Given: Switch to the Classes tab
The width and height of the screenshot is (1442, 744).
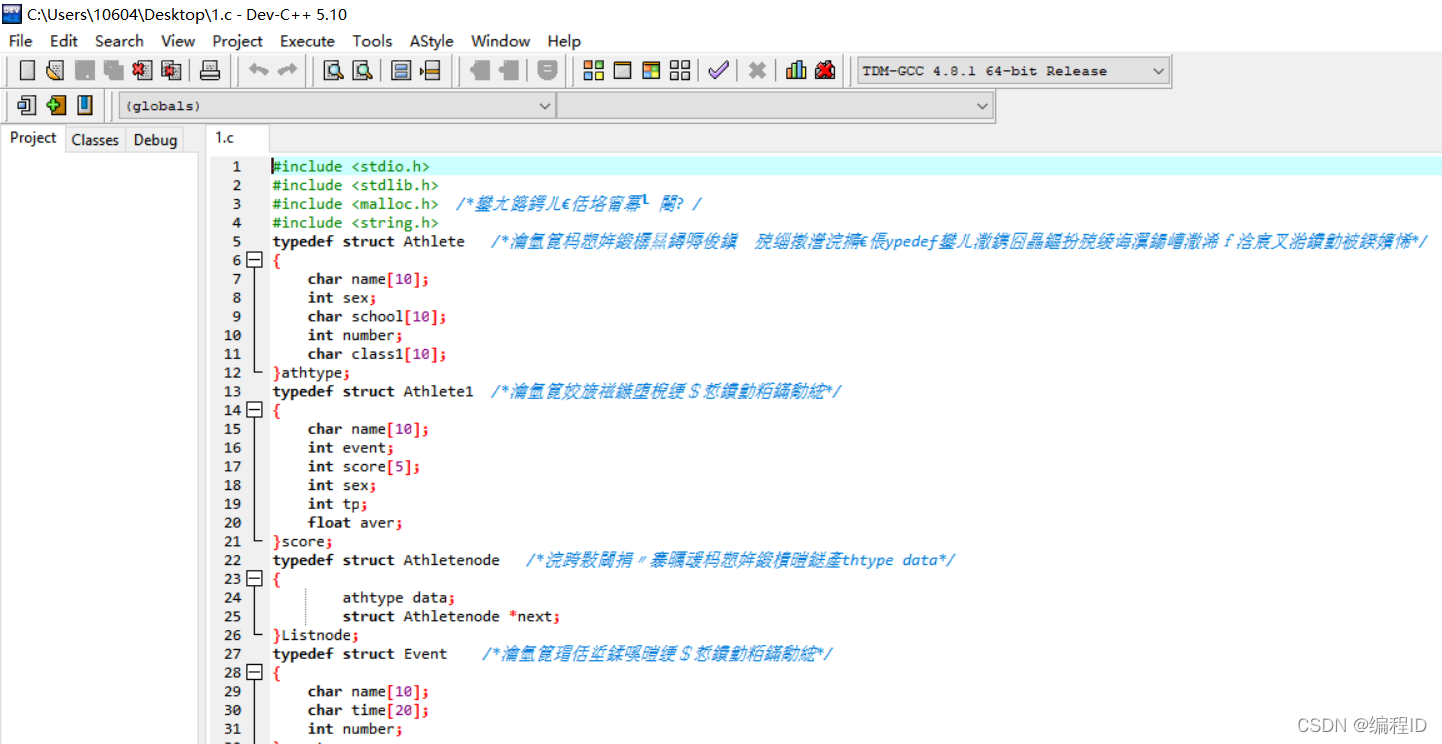Looking at the screenshot, I should click(x=94, y=139).
